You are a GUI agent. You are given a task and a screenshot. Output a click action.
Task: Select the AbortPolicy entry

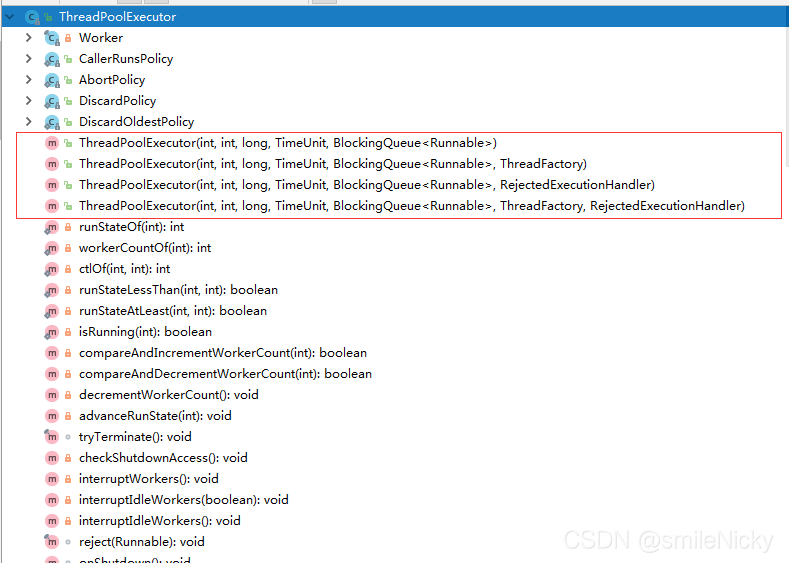coord(112,80)
